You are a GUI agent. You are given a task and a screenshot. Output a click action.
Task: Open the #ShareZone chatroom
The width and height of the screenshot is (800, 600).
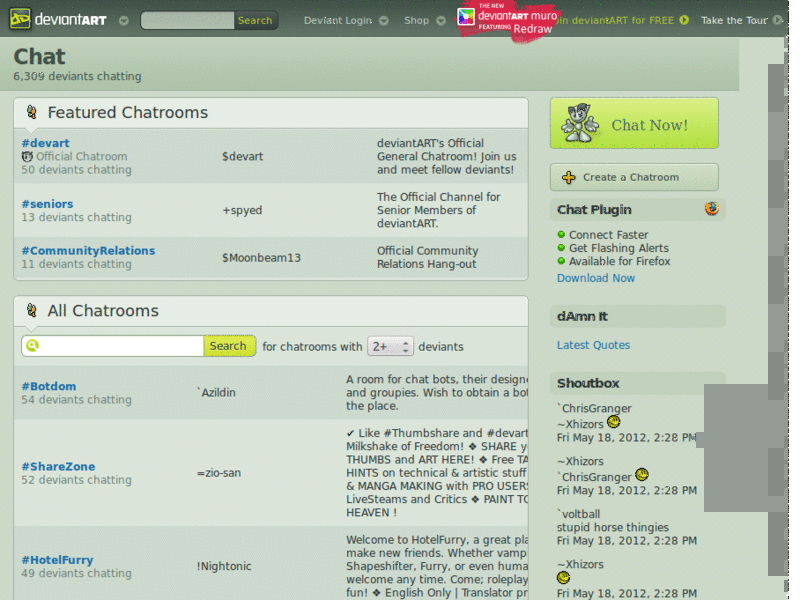click(58, 466)
